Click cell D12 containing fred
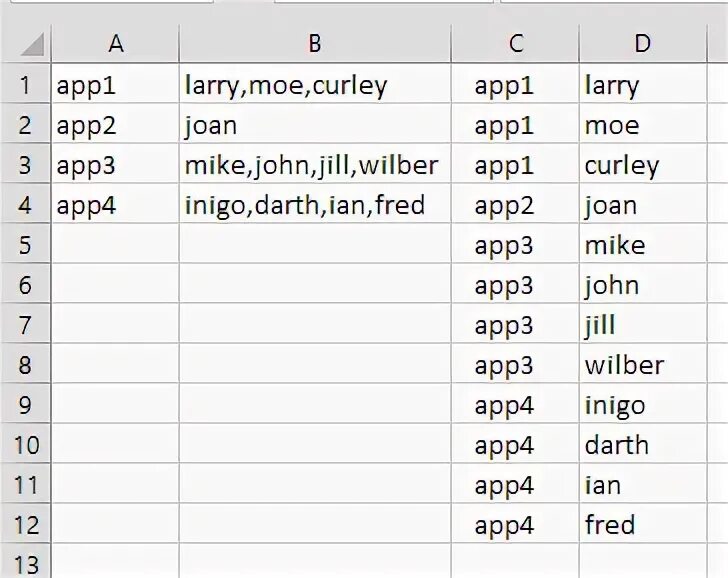728x578 pixels. pos(642,526)
